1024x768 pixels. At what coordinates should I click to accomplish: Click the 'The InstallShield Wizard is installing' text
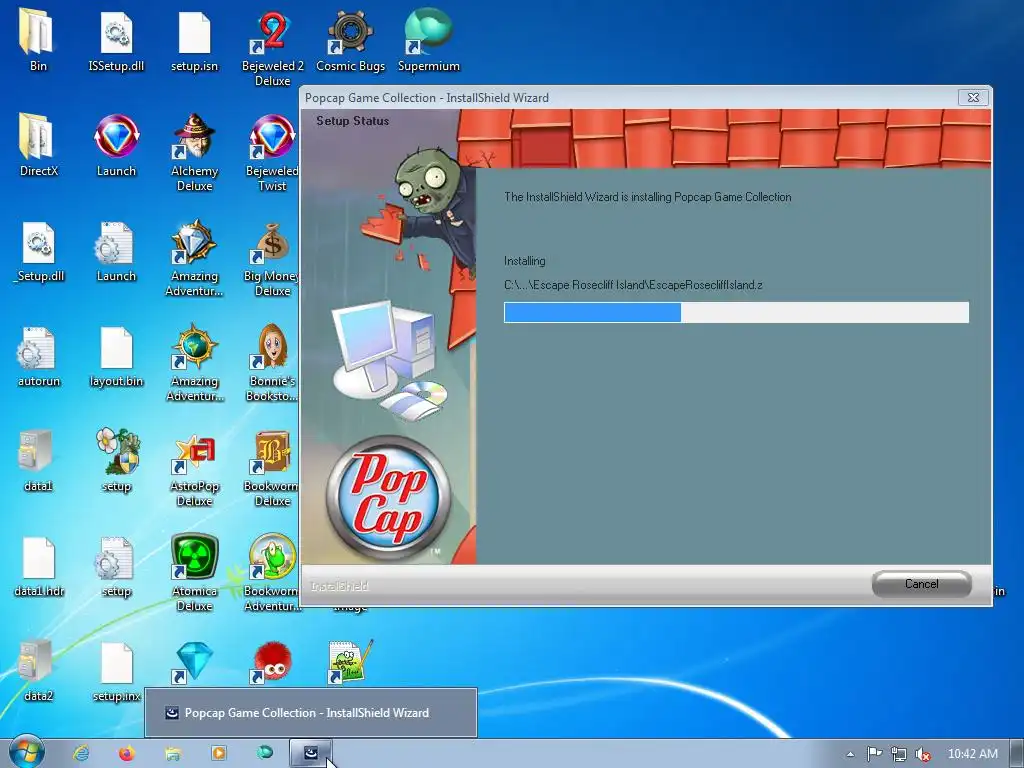pyautogui.click(x=647, y=197)
